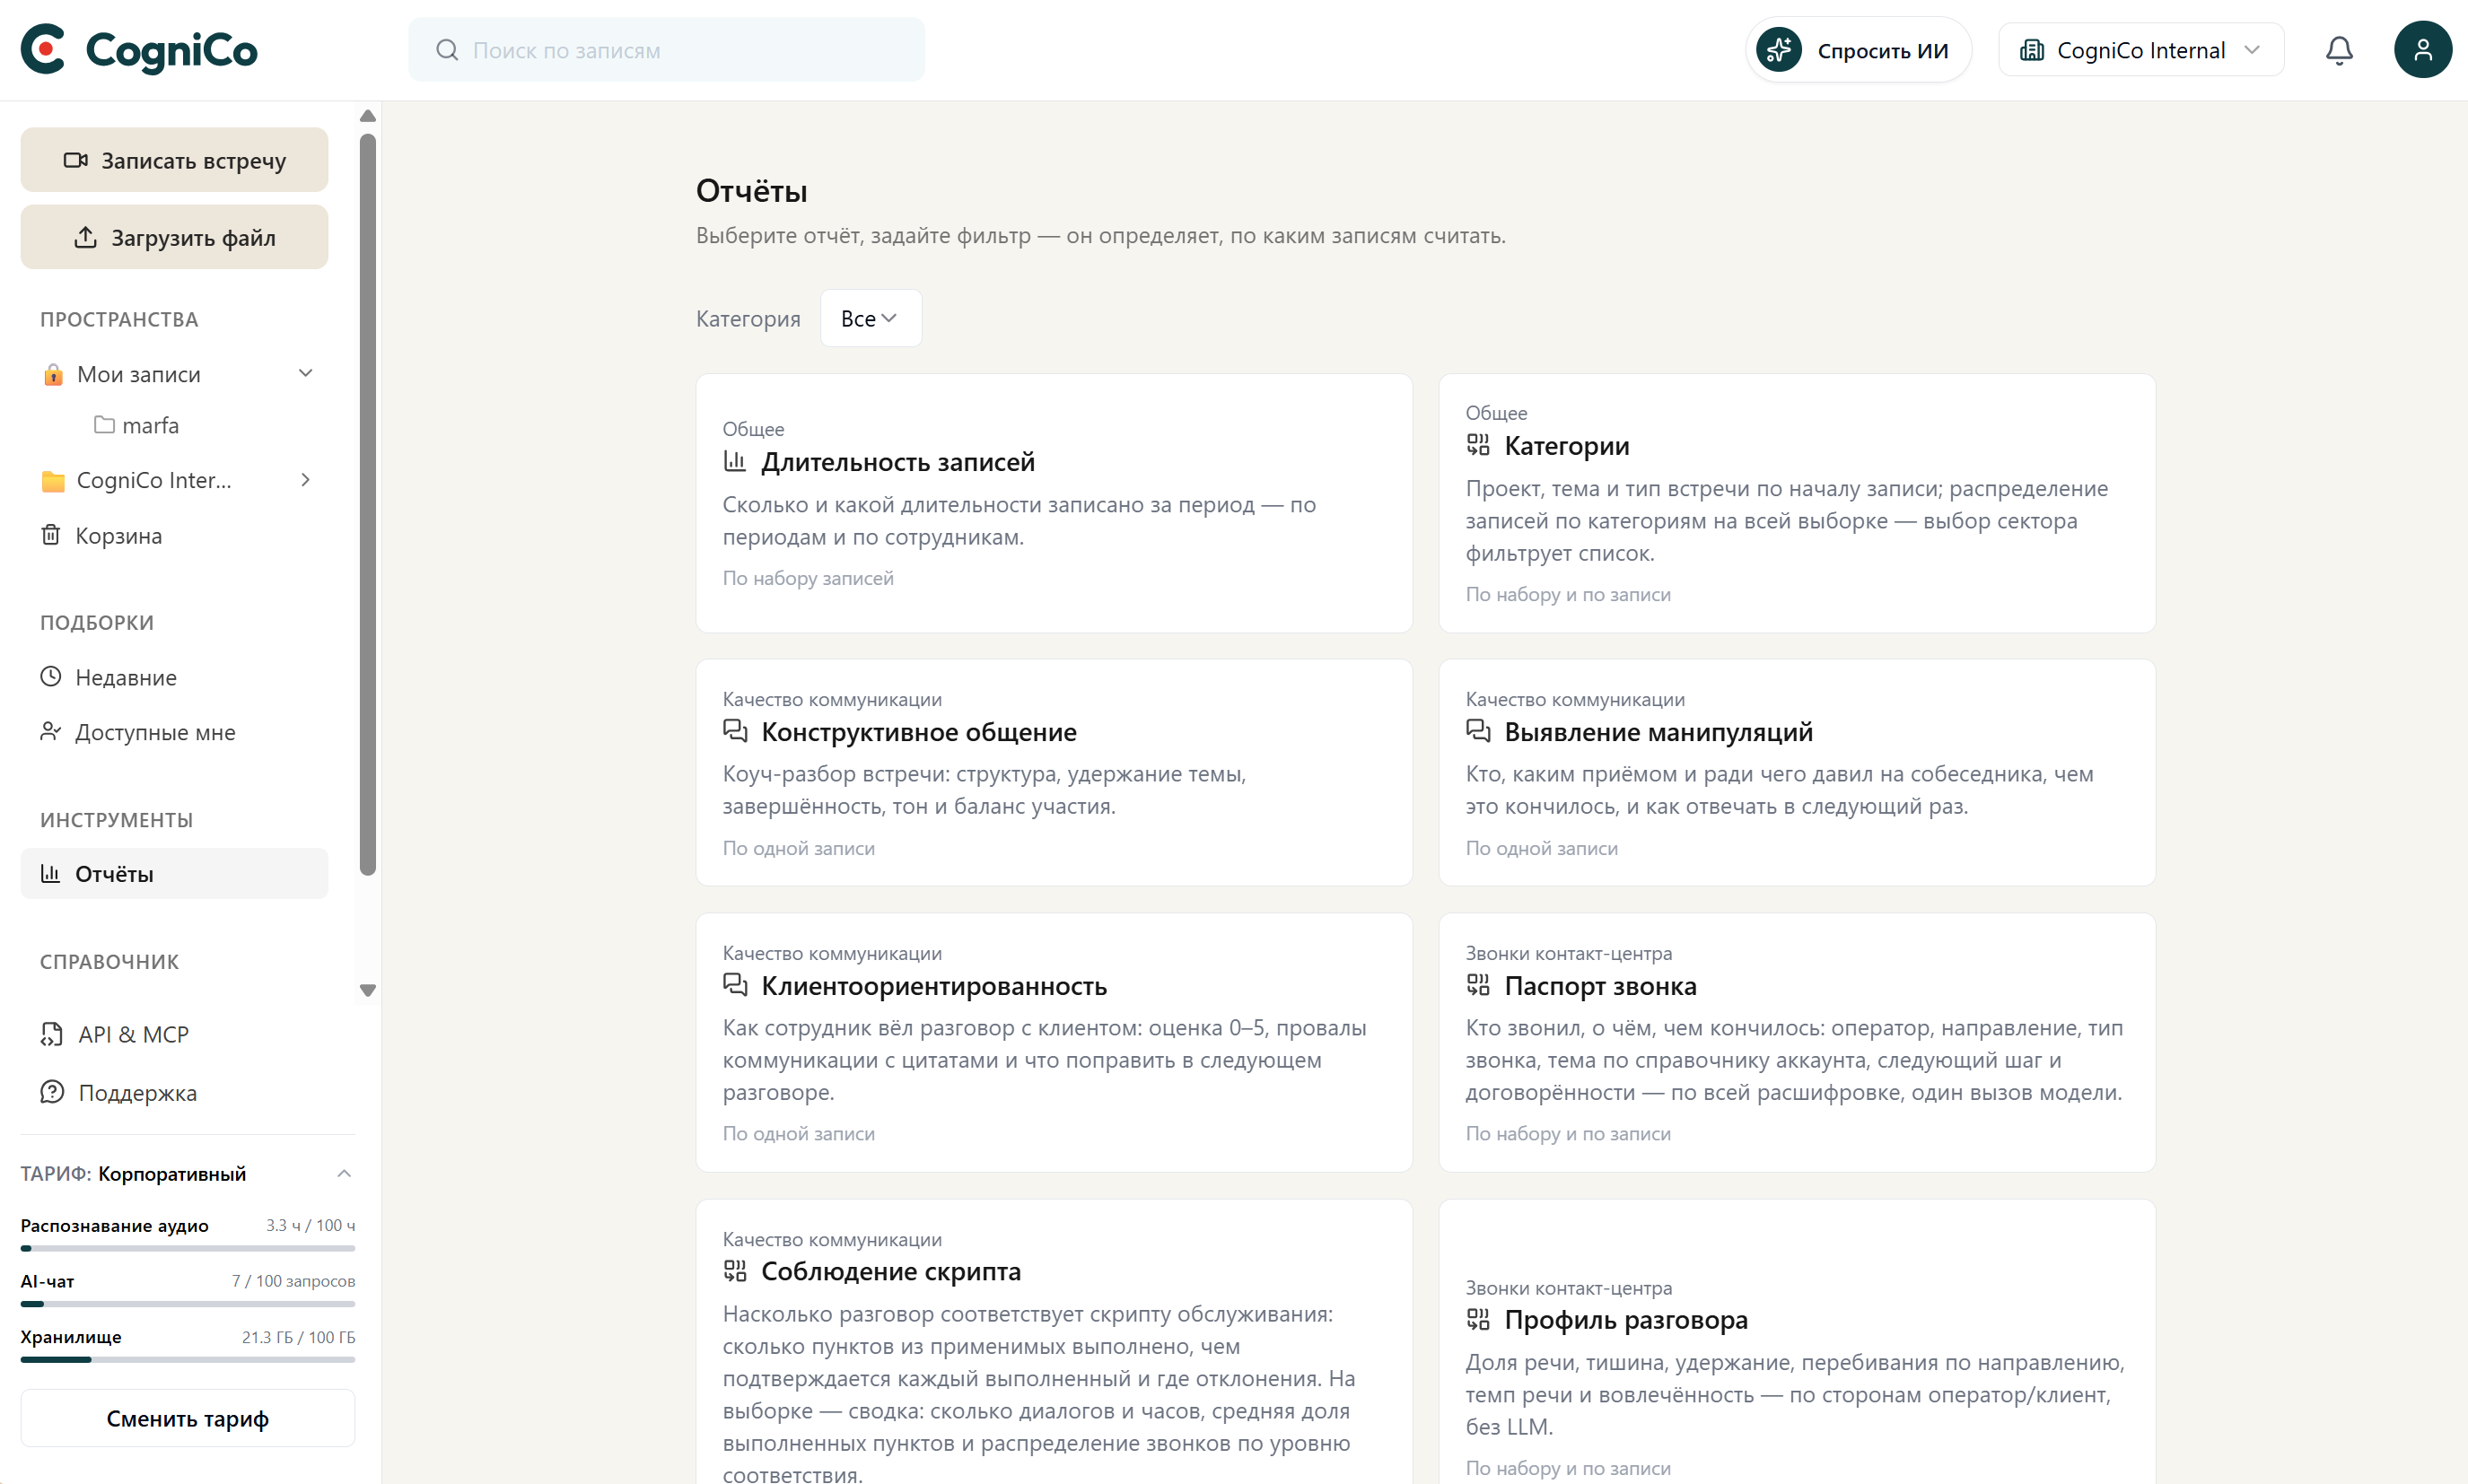This screenshot has height=1484, width=2468.
Task: Click the Записать встречу button
Action: click(174, 160)
